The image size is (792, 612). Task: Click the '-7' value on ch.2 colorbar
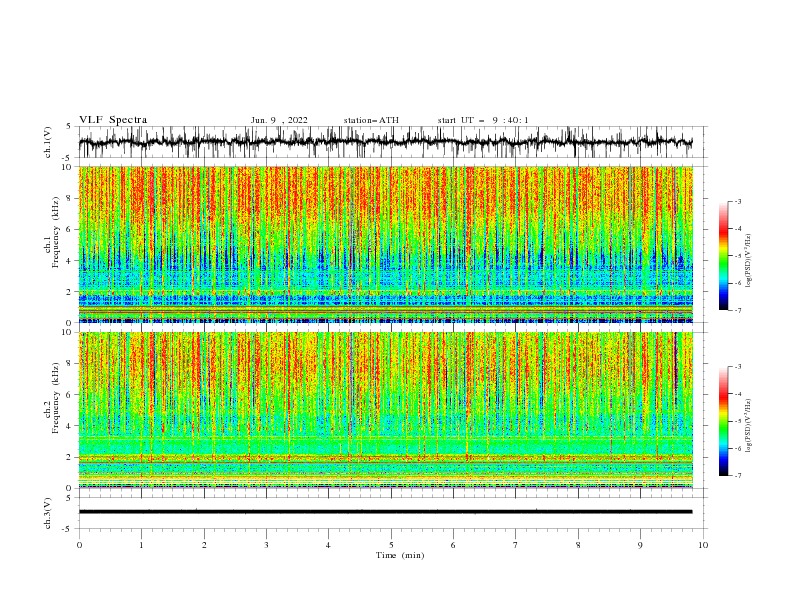[x=737, y=475]
